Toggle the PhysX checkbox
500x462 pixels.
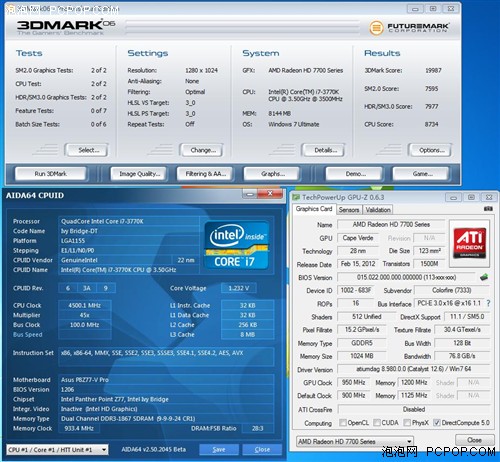(x=407, y=423)
